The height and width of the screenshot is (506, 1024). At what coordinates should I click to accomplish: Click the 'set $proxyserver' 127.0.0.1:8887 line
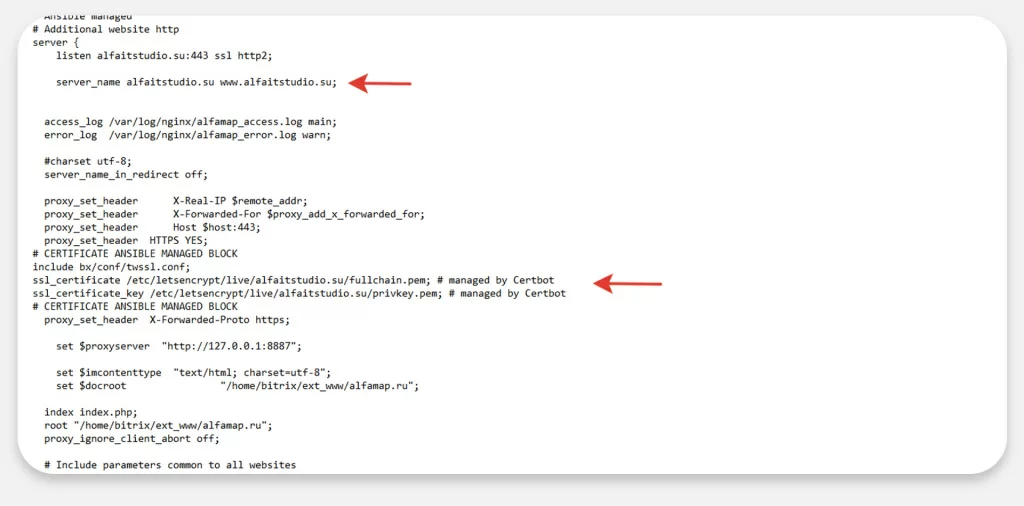point(178,346)
